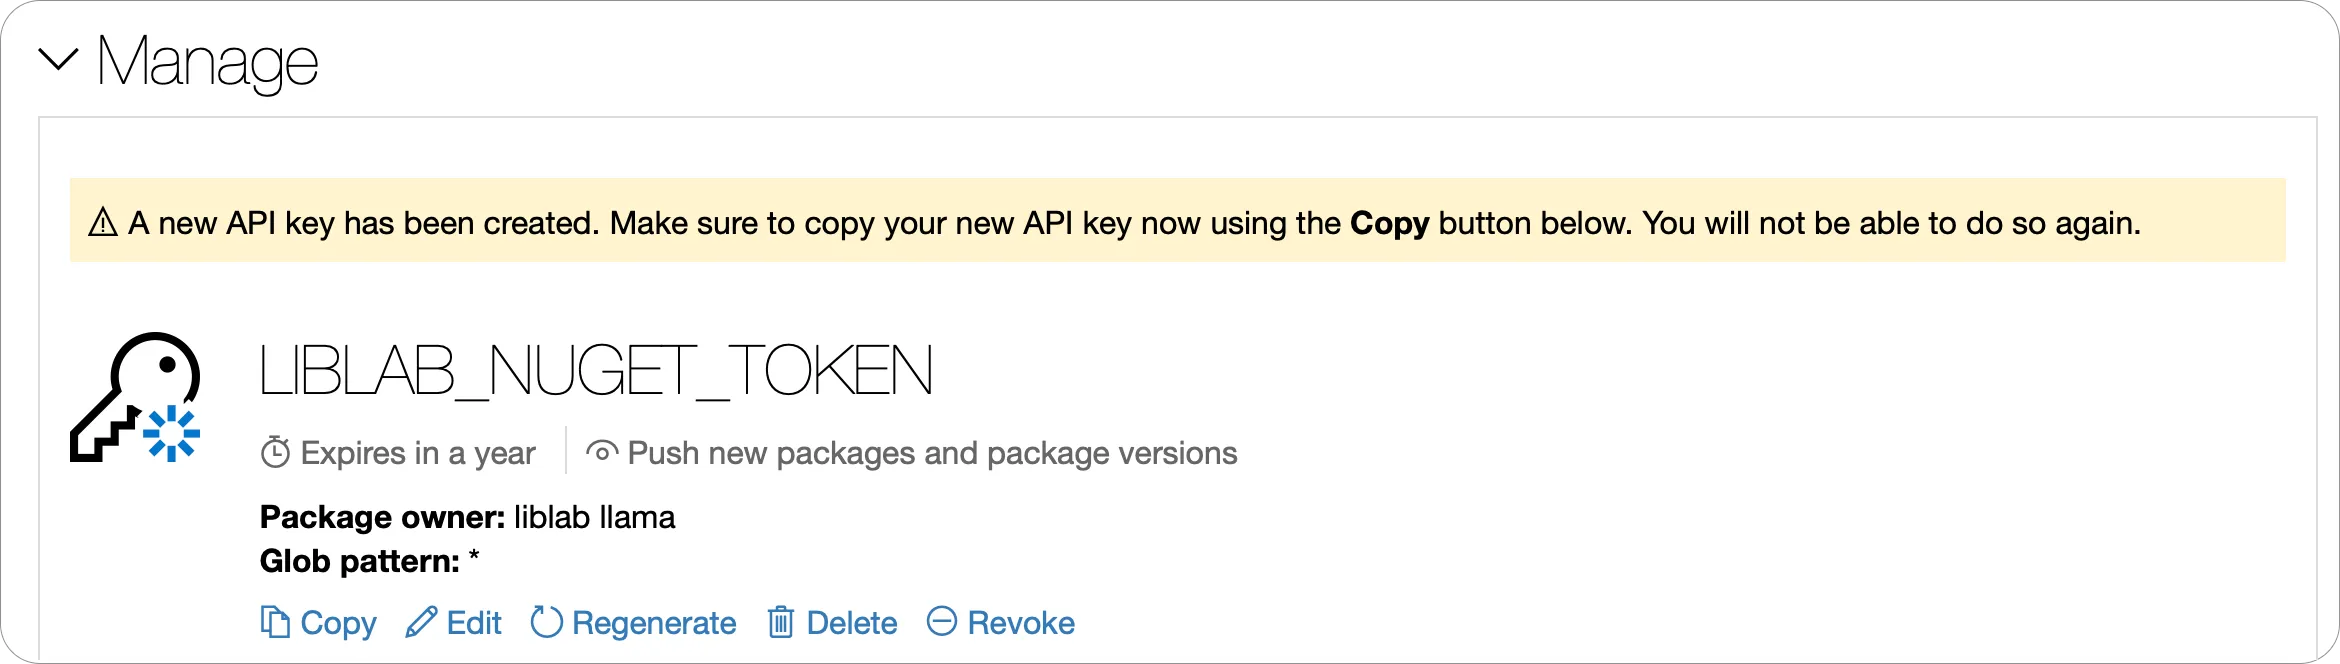The image size is (2340, 664).
Task: Click the package owner liblab llama
Action: [593, 517]
